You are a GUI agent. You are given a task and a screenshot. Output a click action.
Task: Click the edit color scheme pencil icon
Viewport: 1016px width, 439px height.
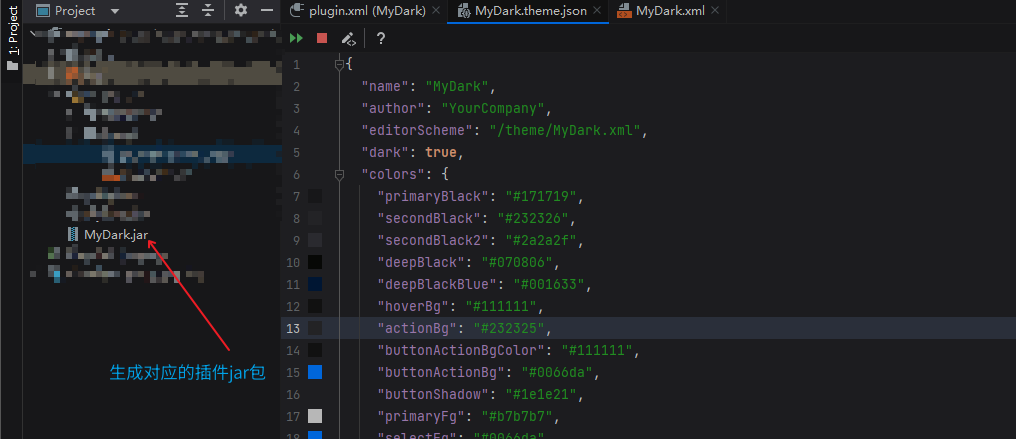click(x=349, y=39)
